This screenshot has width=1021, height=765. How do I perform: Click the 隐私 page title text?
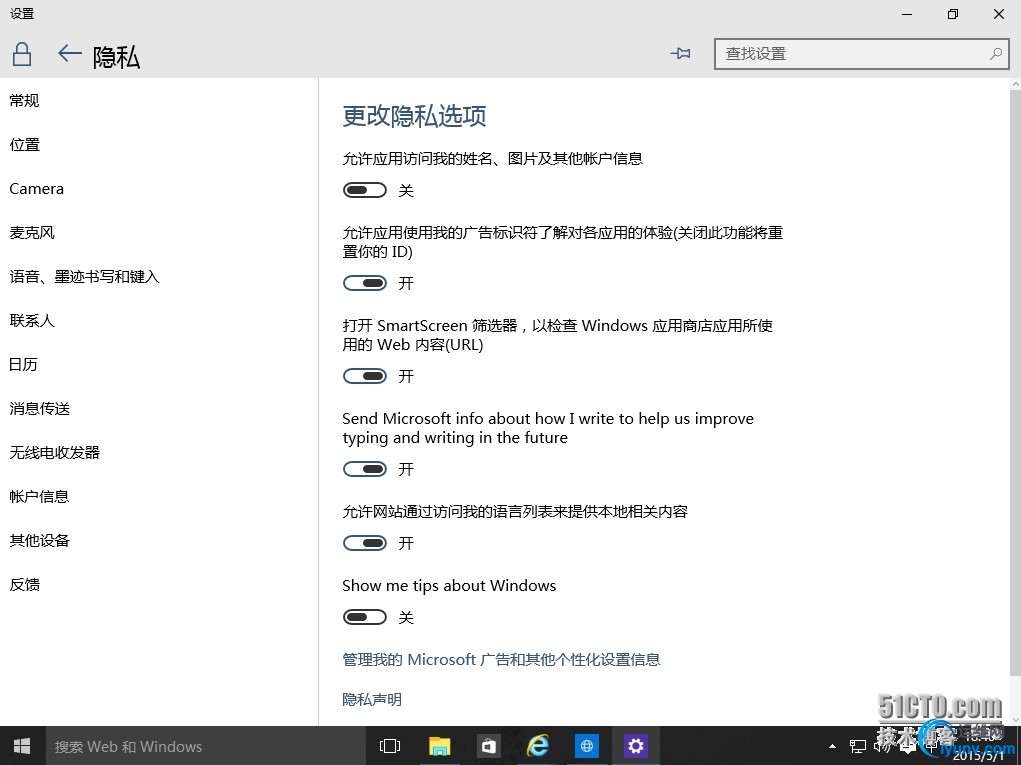coord(116,57)
